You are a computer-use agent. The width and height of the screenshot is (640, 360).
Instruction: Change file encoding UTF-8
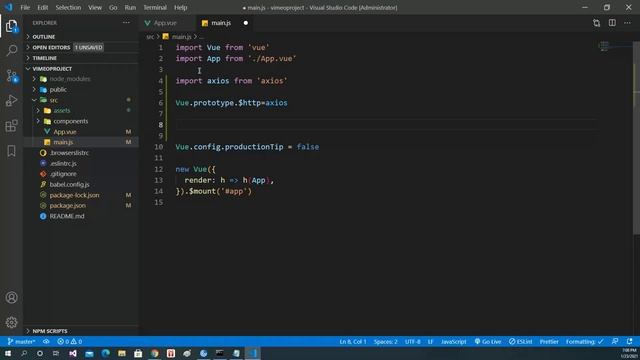point(413,341)
